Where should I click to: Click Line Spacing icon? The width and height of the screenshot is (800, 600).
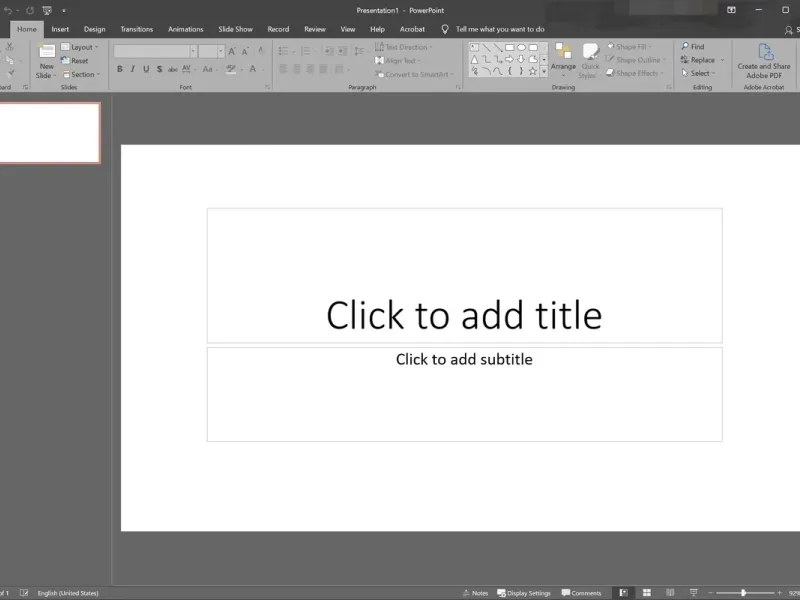359,51
